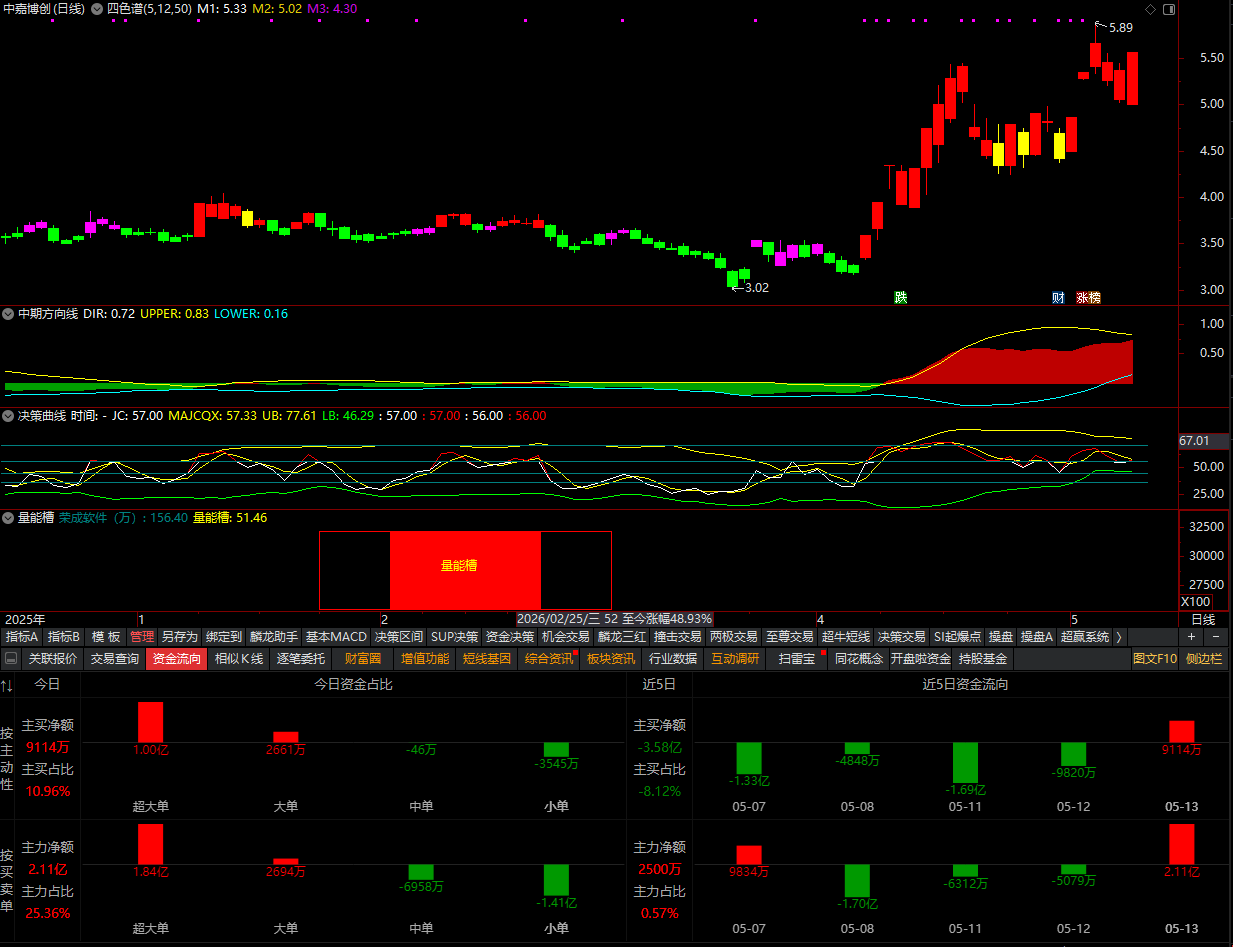Expand the 中期方向线 indicator settings circle
This screenshot has width=1233, height=947.
pyautogui.click(x=9, y=314)
